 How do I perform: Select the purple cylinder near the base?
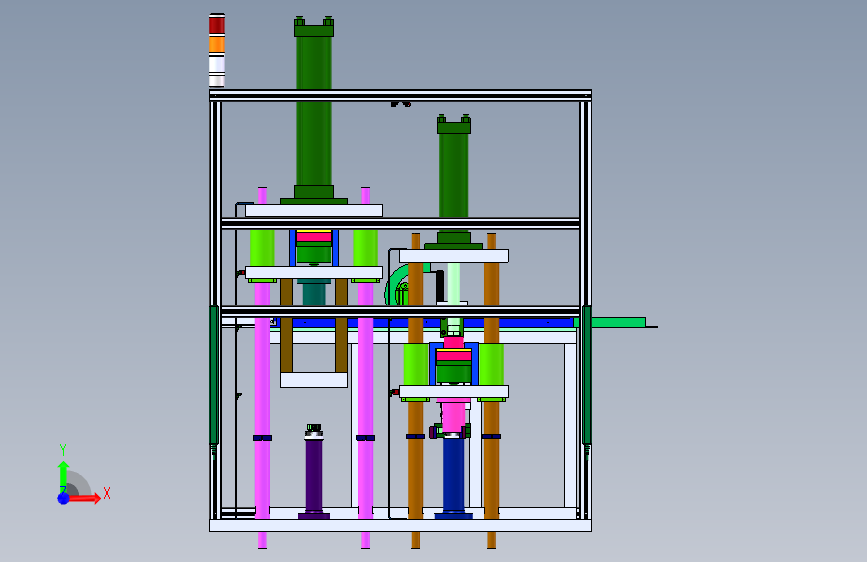(x=314, y=475)
